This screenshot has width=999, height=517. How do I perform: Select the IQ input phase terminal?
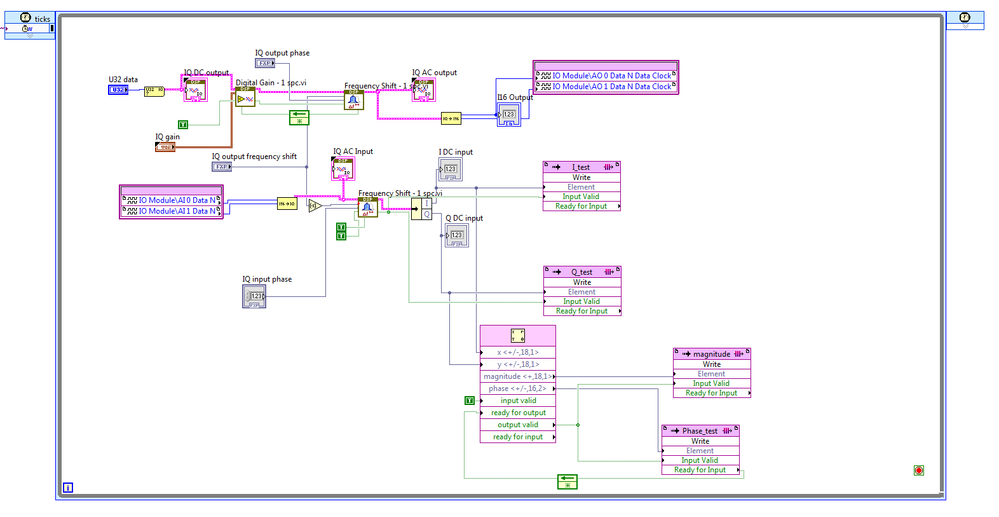pyautogui.click(x=254, y=296)
